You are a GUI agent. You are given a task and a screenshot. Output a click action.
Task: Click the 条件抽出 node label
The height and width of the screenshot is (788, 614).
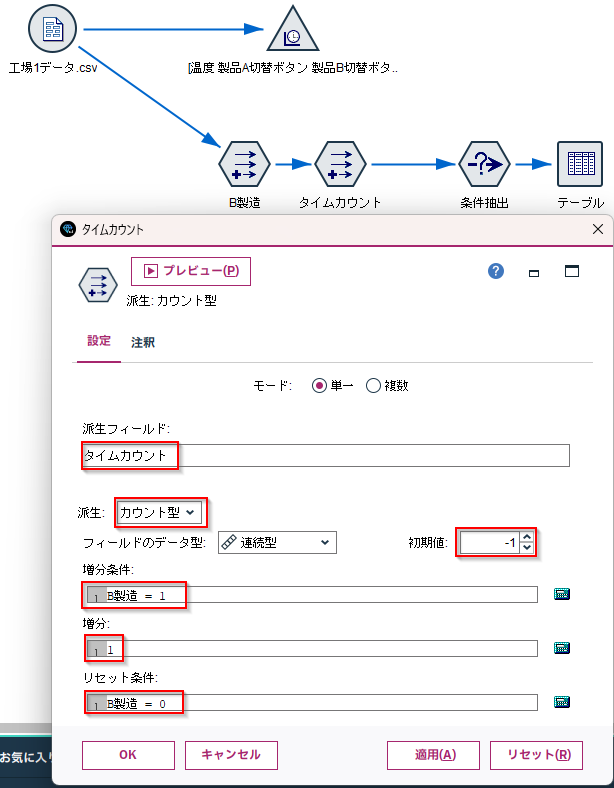click(484, 203)
